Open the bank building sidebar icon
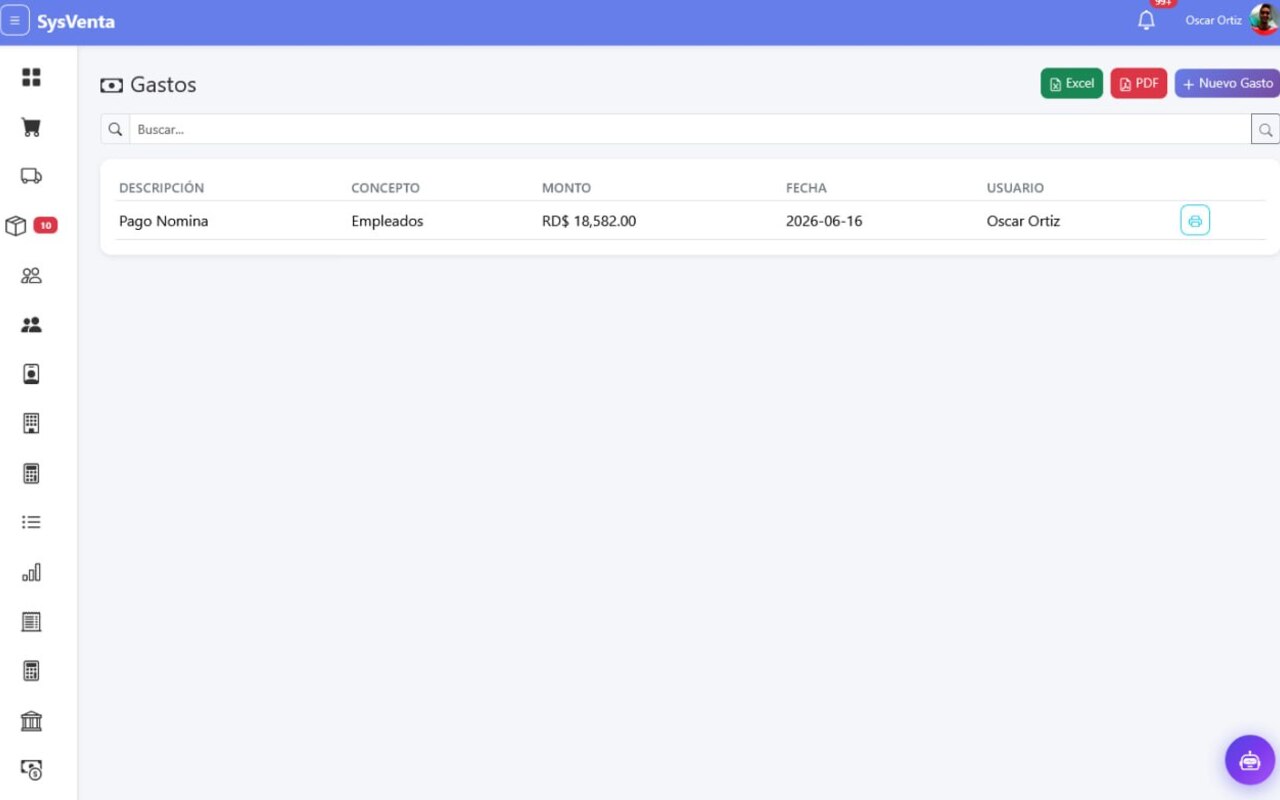The width and height of the screenshot is (1280, 800). pos(31,721)
